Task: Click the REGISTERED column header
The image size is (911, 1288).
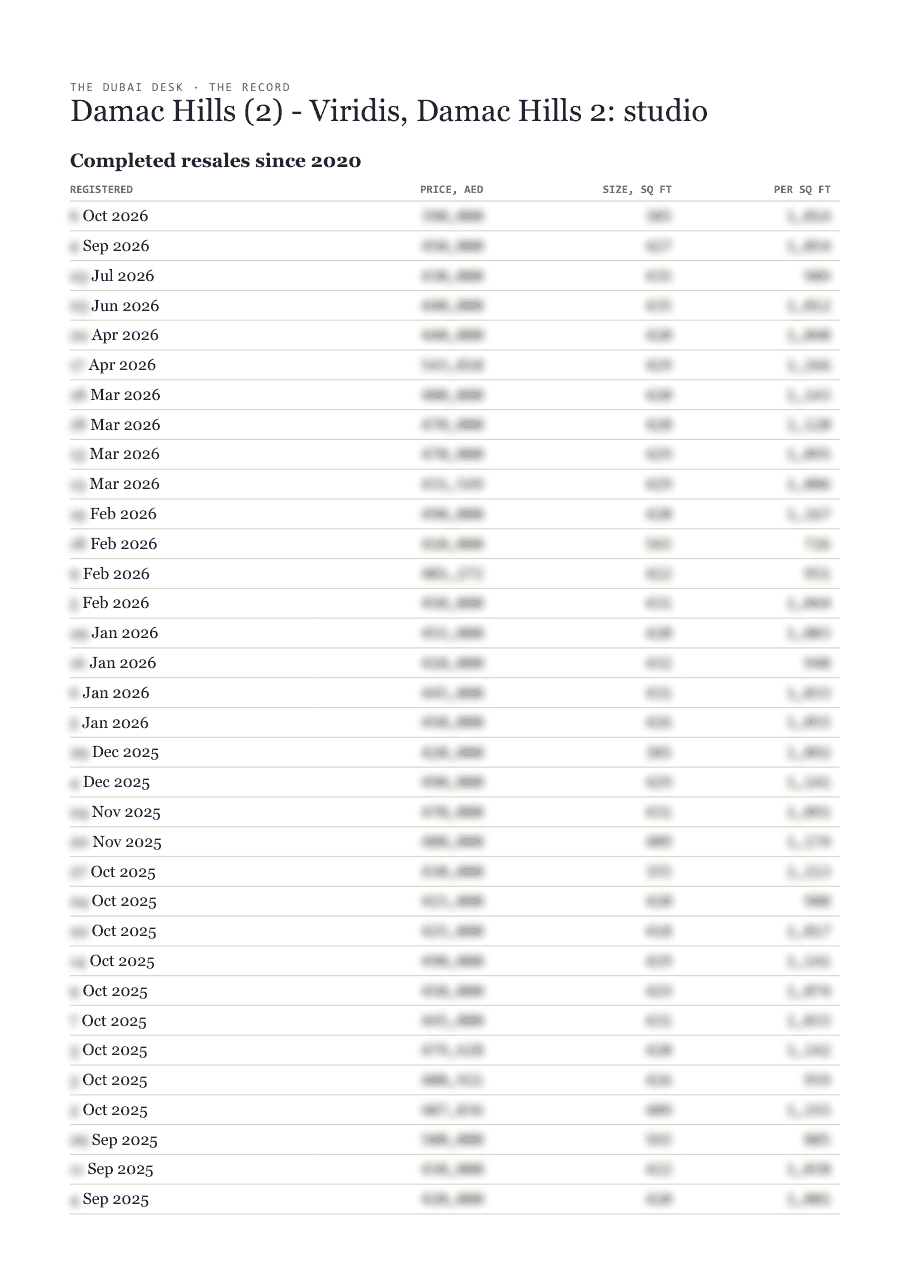Action: (x=101, y=189)
